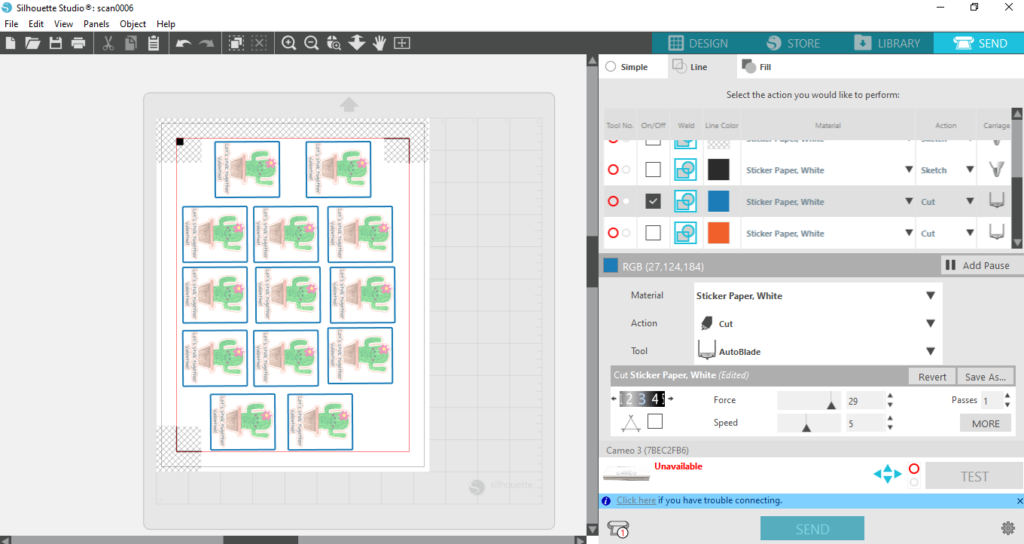Select the Simple radio button
1024x544 pixels.
610,67
